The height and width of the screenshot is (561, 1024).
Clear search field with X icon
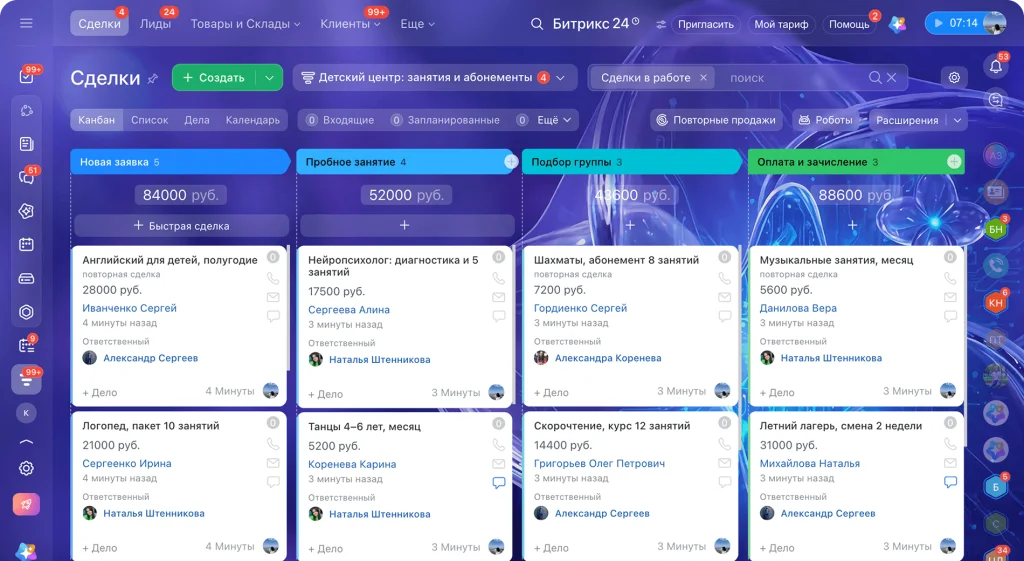pos(891,78)
